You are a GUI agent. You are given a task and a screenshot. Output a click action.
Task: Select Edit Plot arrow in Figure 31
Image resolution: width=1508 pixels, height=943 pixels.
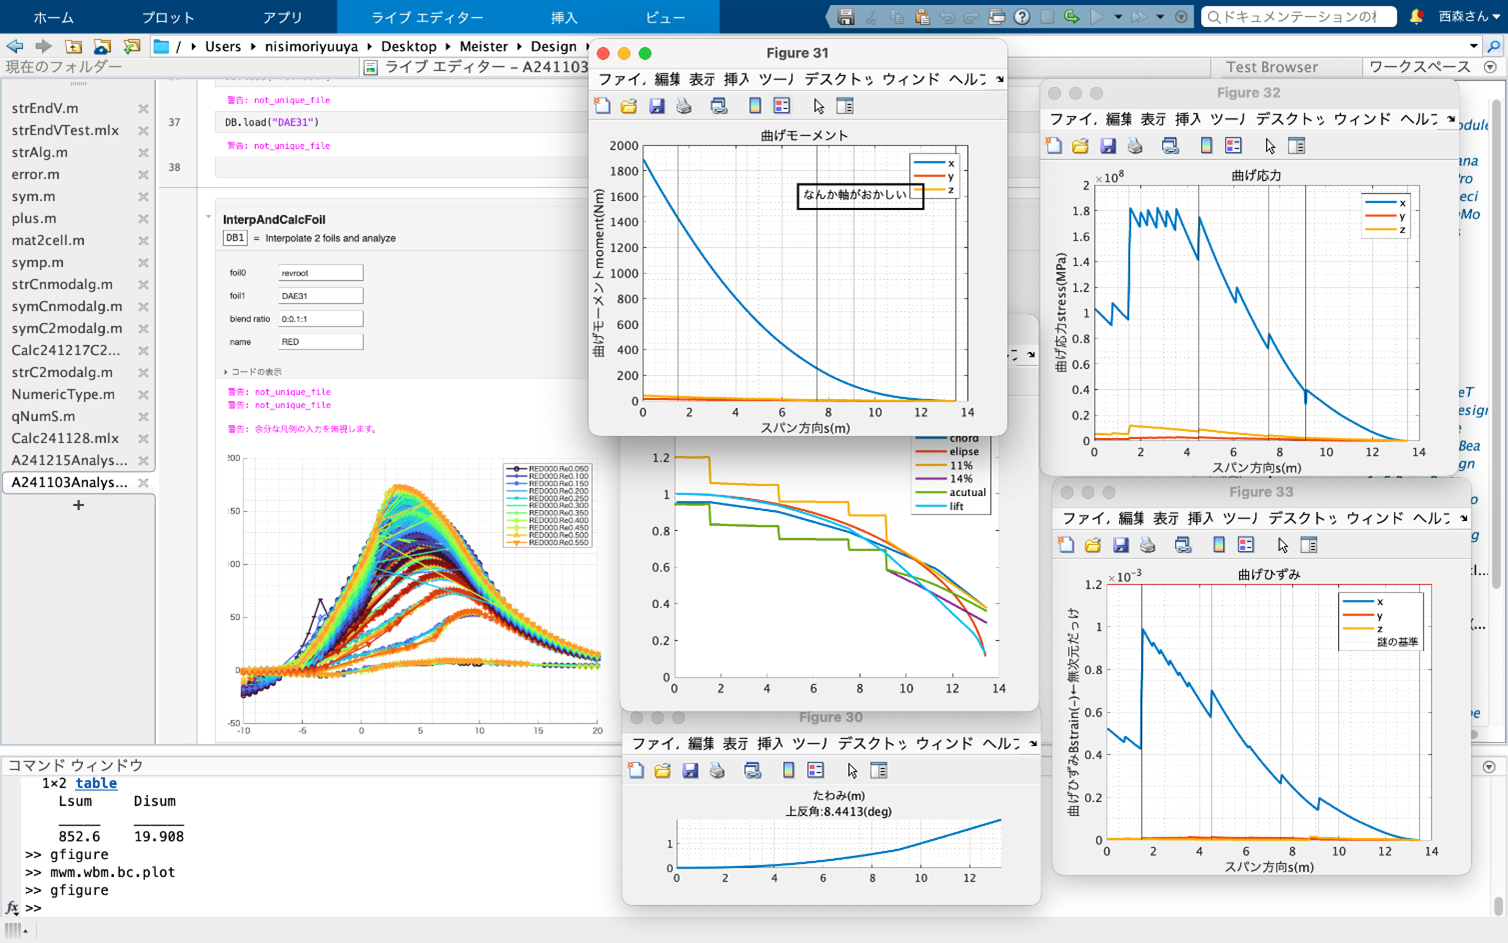(819, 106)
